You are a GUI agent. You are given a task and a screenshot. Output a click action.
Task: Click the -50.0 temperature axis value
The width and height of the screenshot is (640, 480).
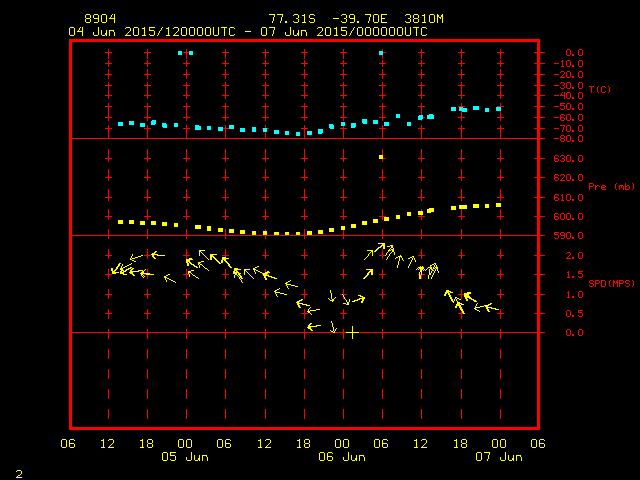(x=569, y=107)
